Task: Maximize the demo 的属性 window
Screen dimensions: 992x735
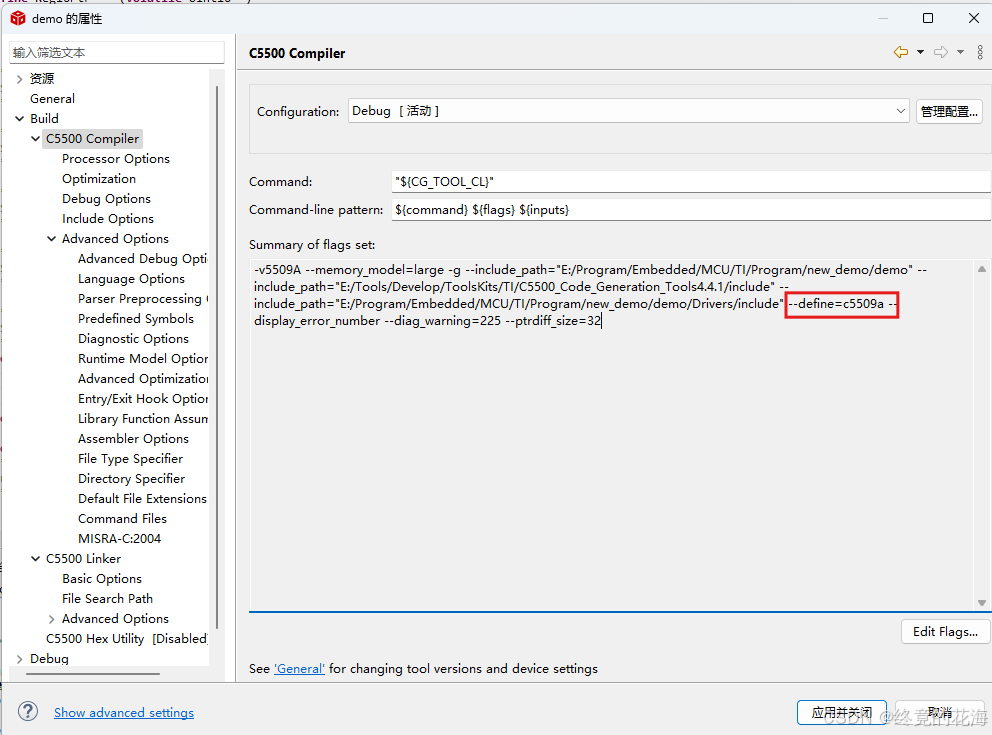Action: point(928,18)
